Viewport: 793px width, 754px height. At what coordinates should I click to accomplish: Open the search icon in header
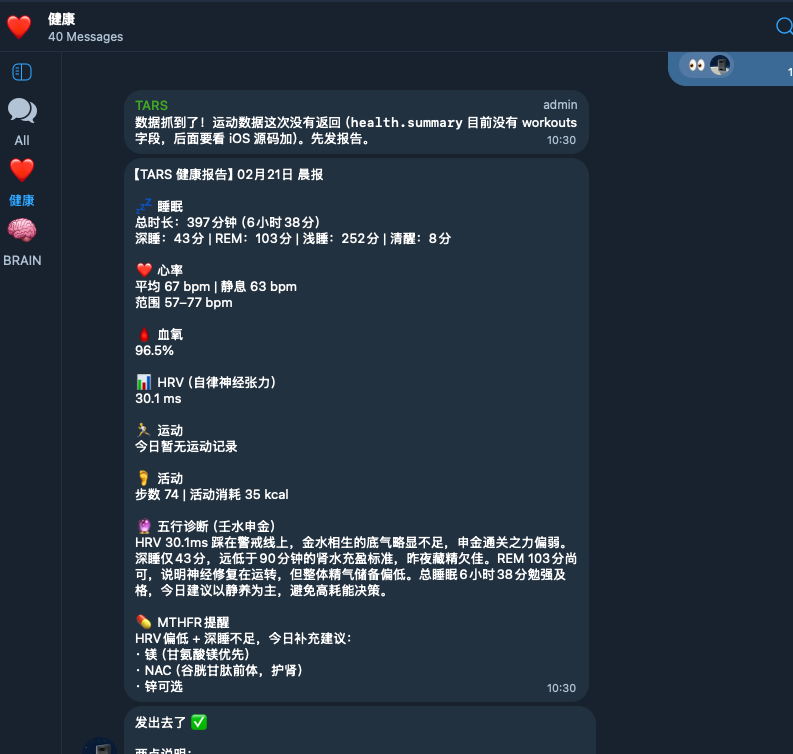[784, 26]
